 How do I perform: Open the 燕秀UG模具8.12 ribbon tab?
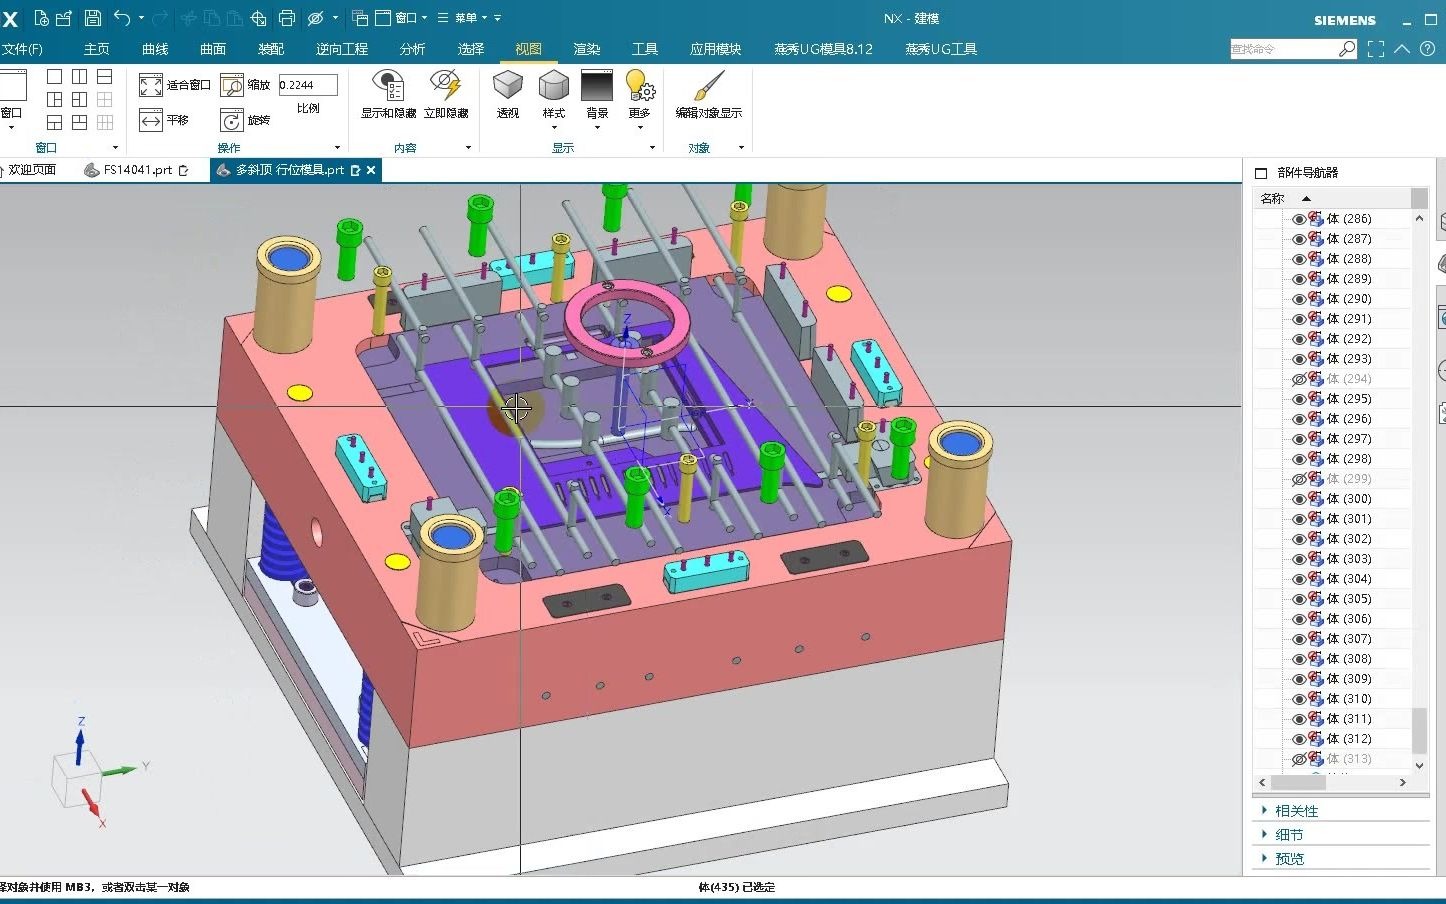[822, 48]
